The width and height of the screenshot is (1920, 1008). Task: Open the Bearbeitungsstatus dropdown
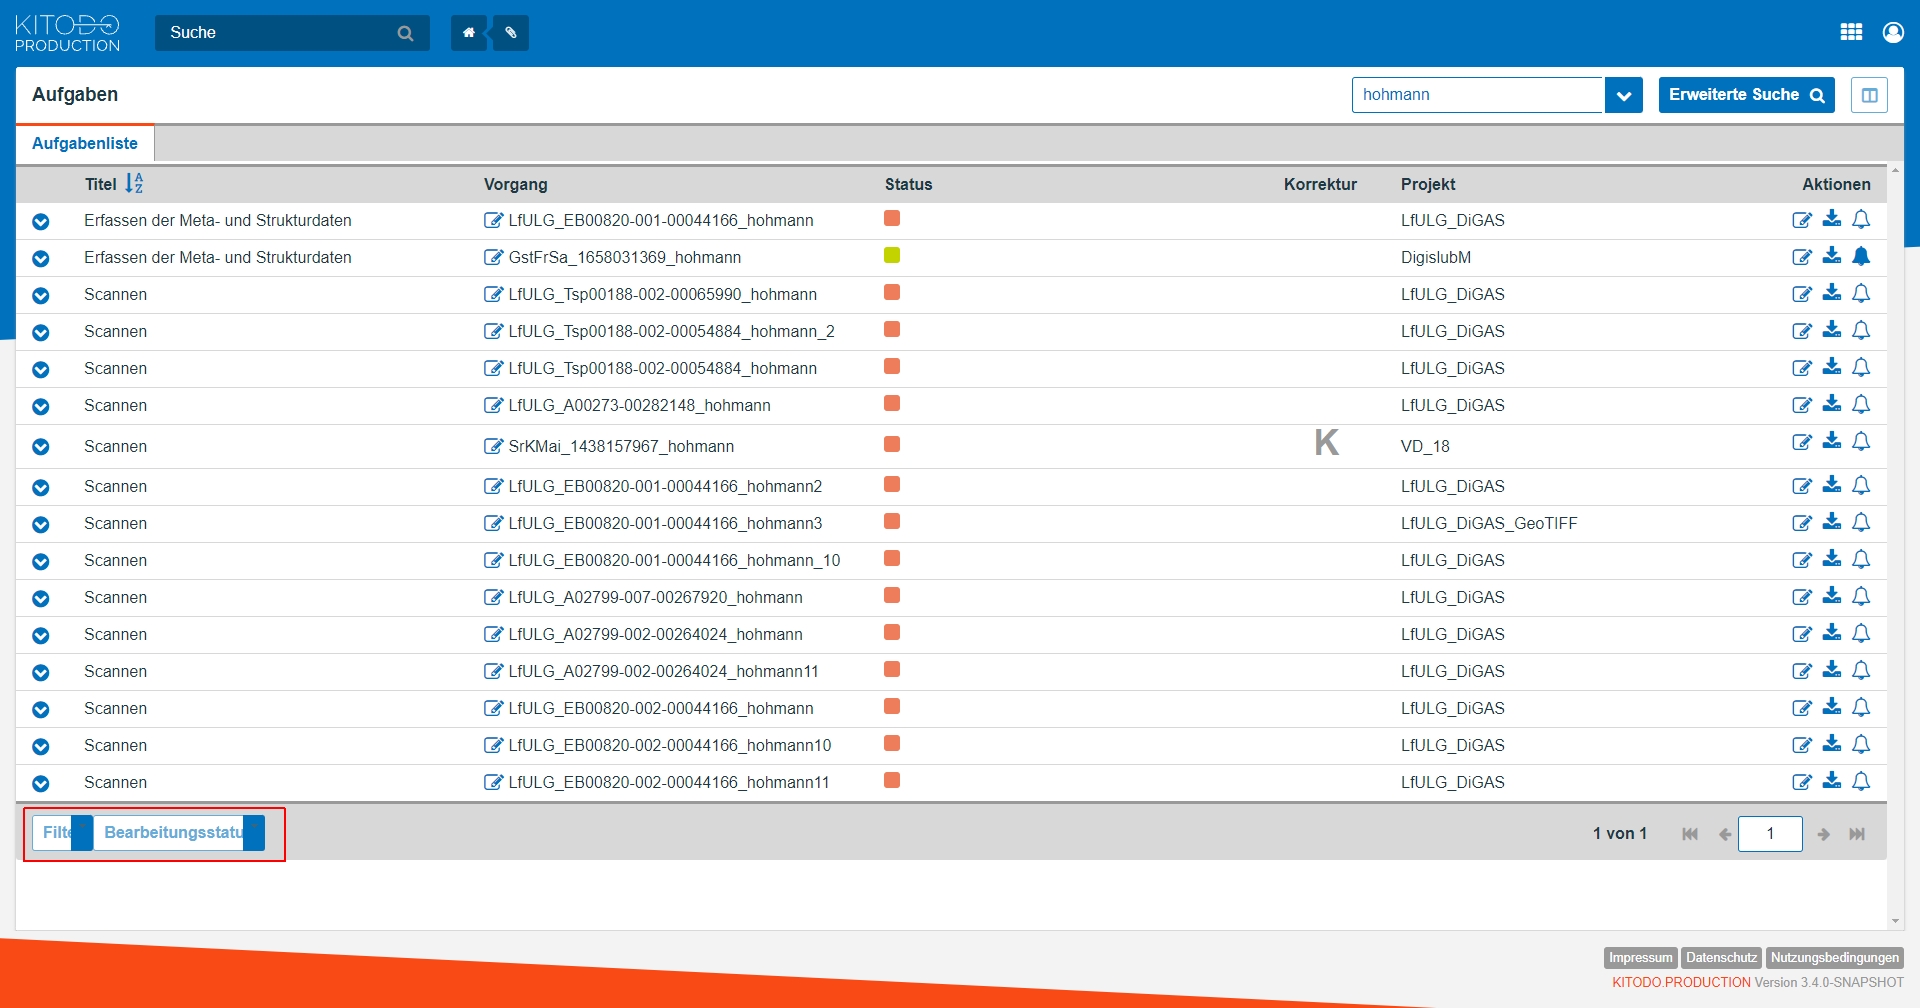tap(175, 831)
